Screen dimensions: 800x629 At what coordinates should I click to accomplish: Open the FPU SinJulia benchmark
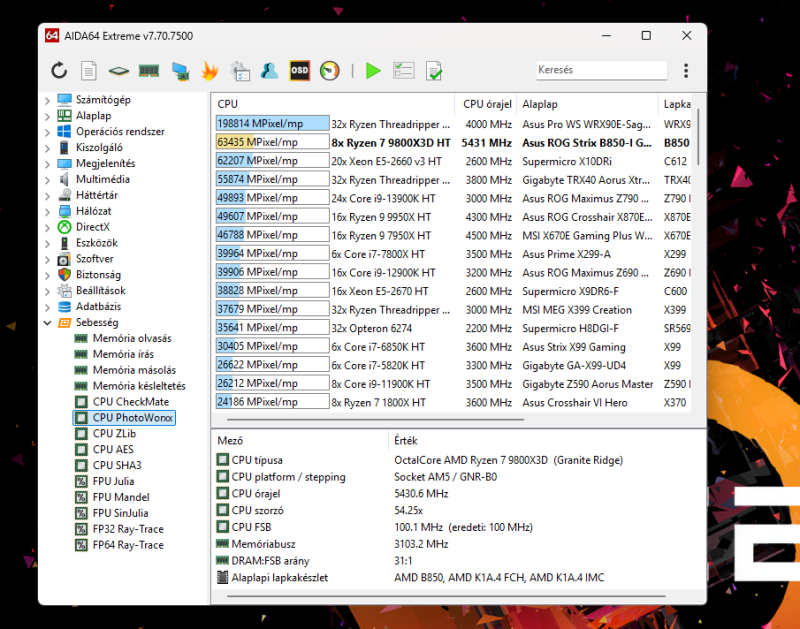point(120,513)
